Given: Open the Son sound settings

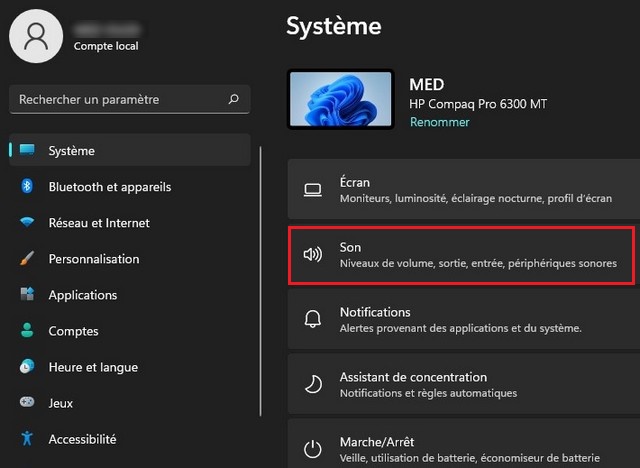Looking at the screenshot, I should tap(461, 255).
